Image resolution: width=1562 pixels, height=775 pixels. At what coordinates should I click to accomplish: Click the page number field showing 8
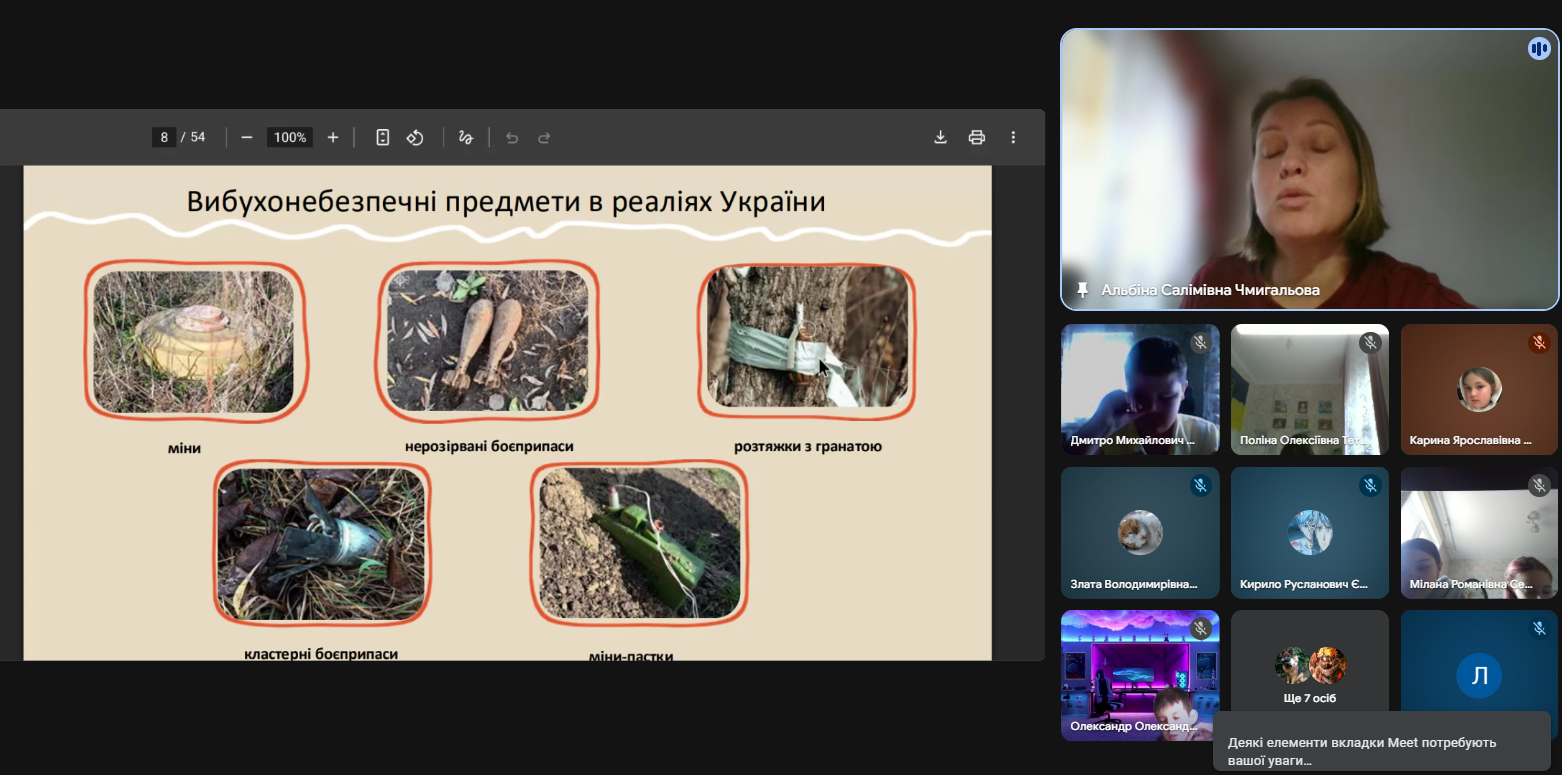163,137
